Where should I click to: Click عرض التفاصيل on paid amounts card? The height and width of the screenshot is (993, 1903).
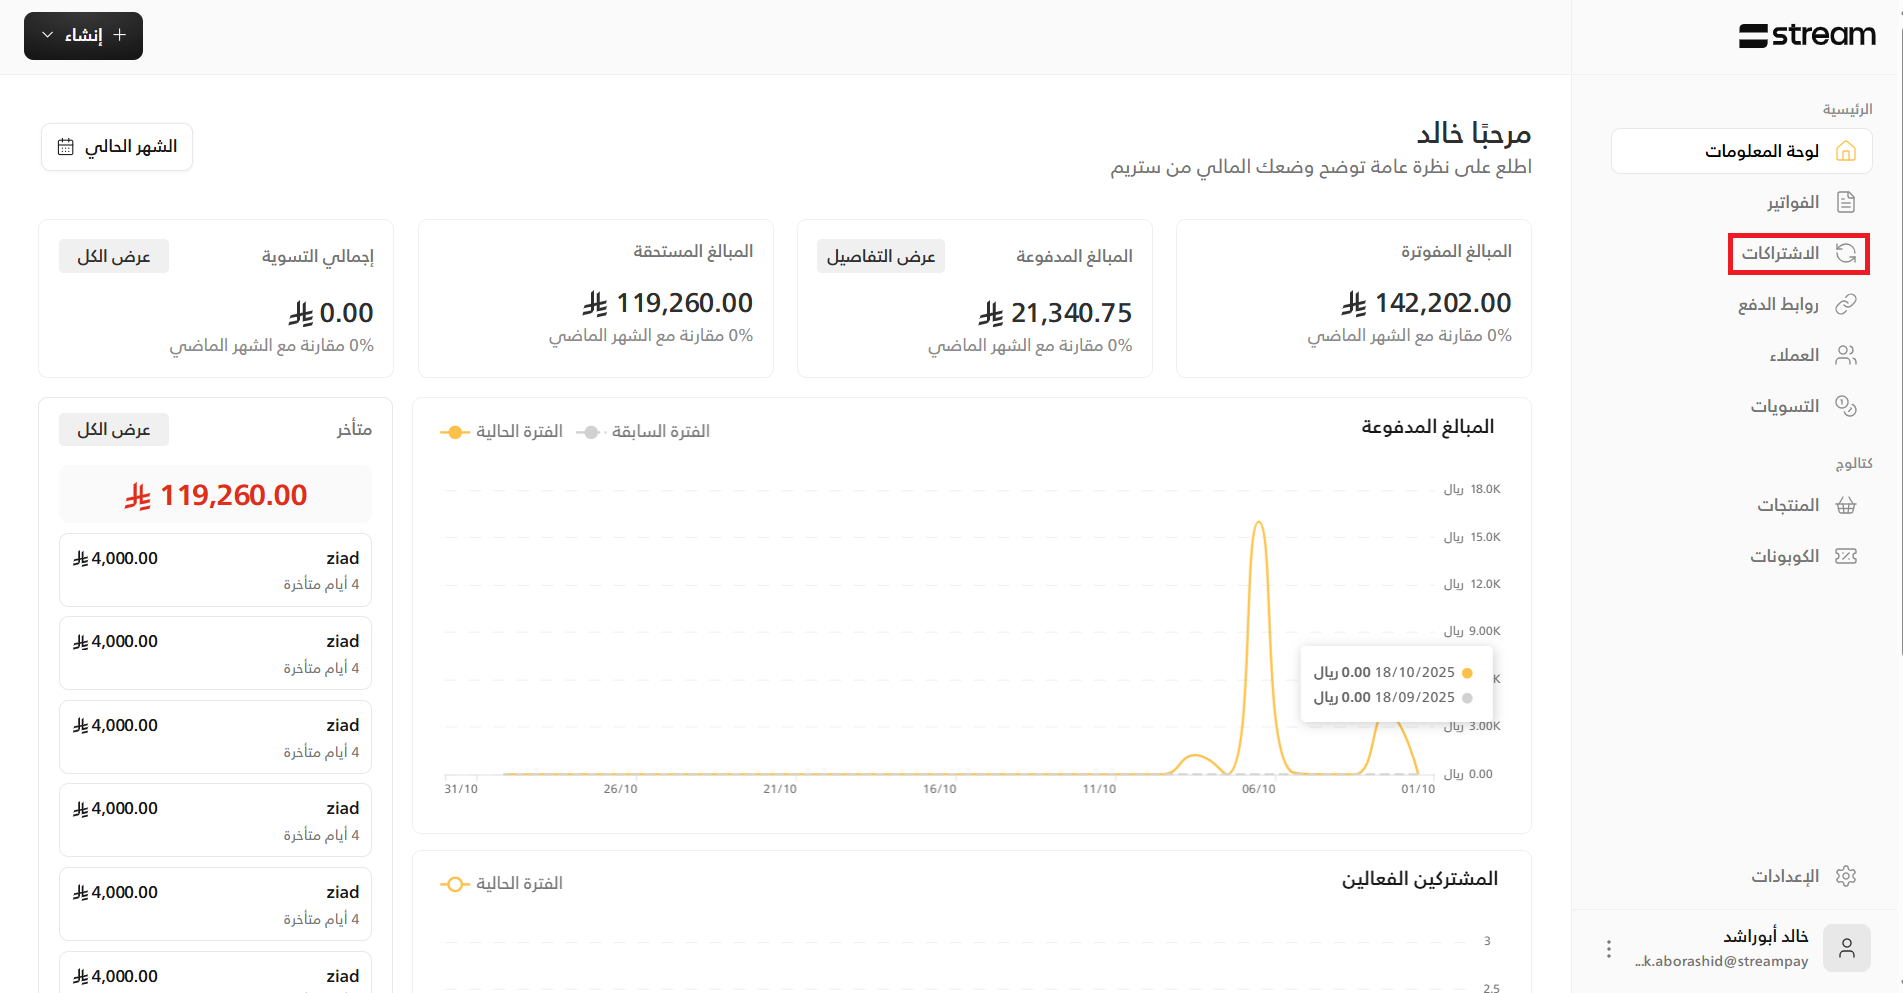(880, 257)
